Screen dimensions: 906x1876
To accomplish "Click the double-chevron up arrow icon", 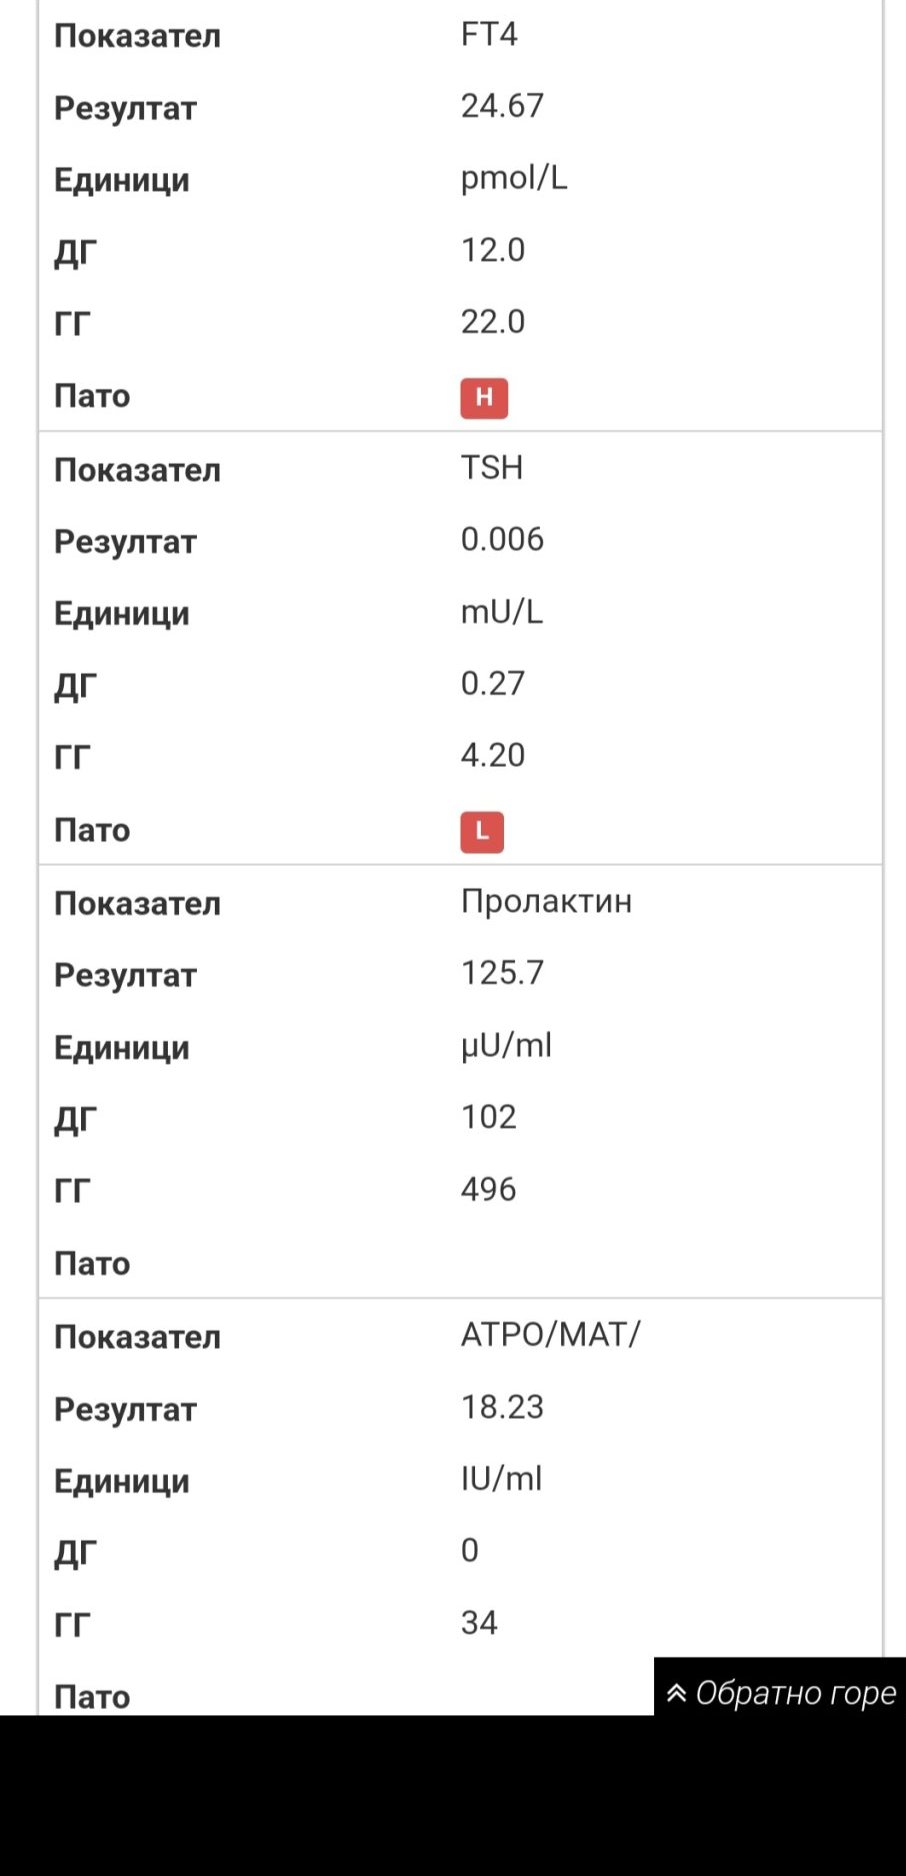I will click(677, 1693).
